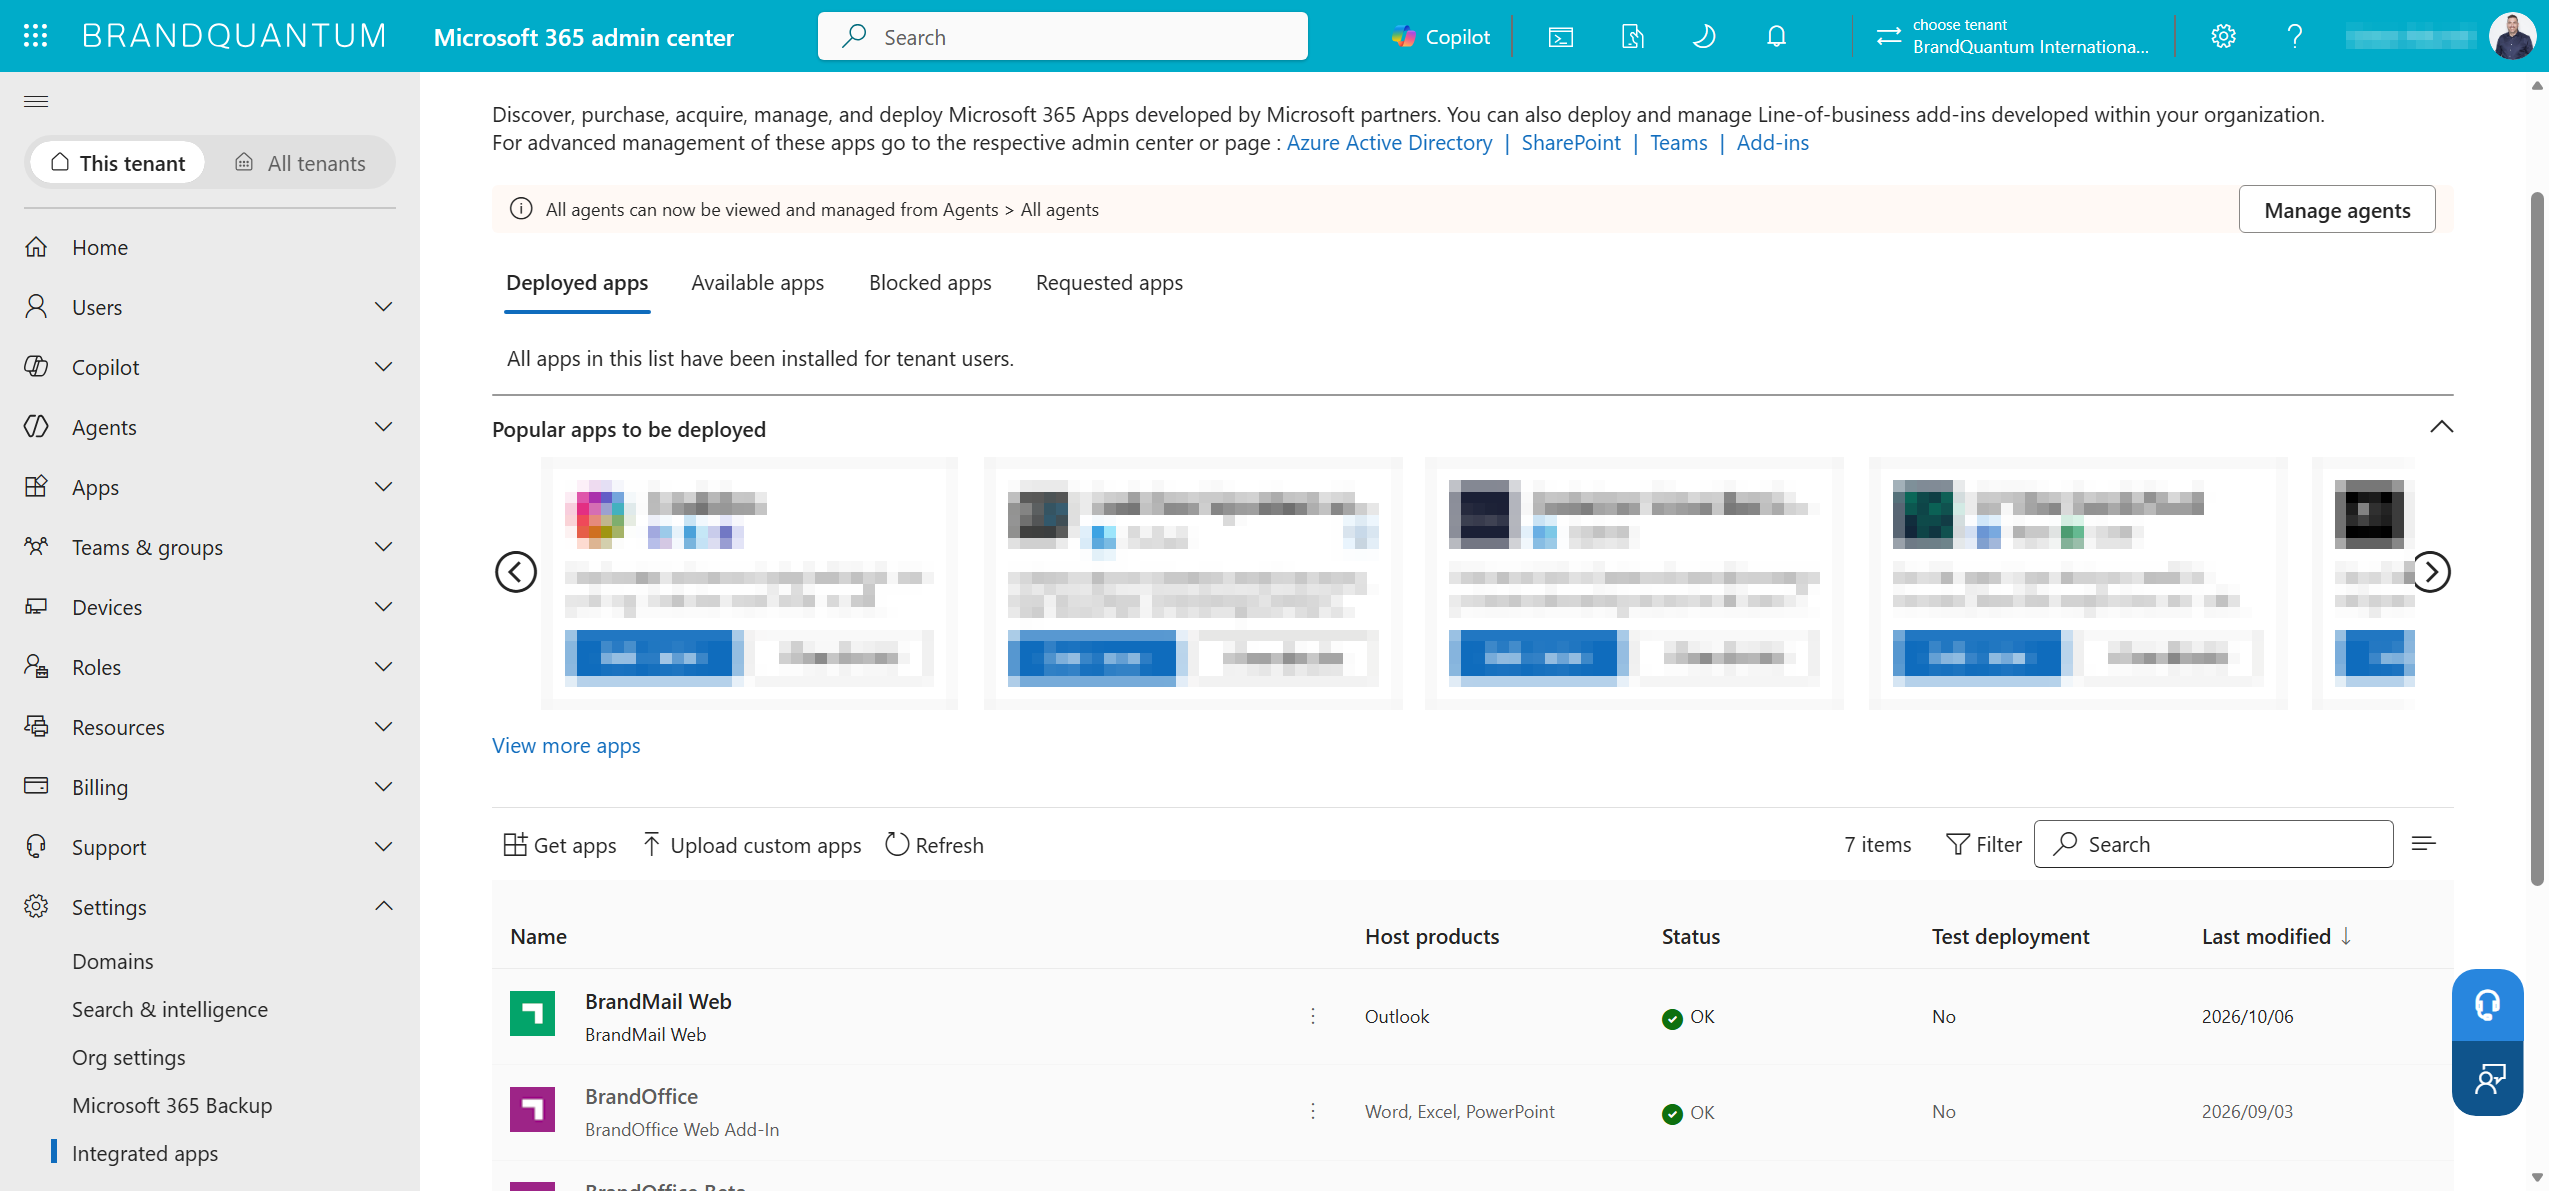Screen dimensions: 2549x1191
Task: Collapse the Settings menu chevron
Action: tap(384, 906)
